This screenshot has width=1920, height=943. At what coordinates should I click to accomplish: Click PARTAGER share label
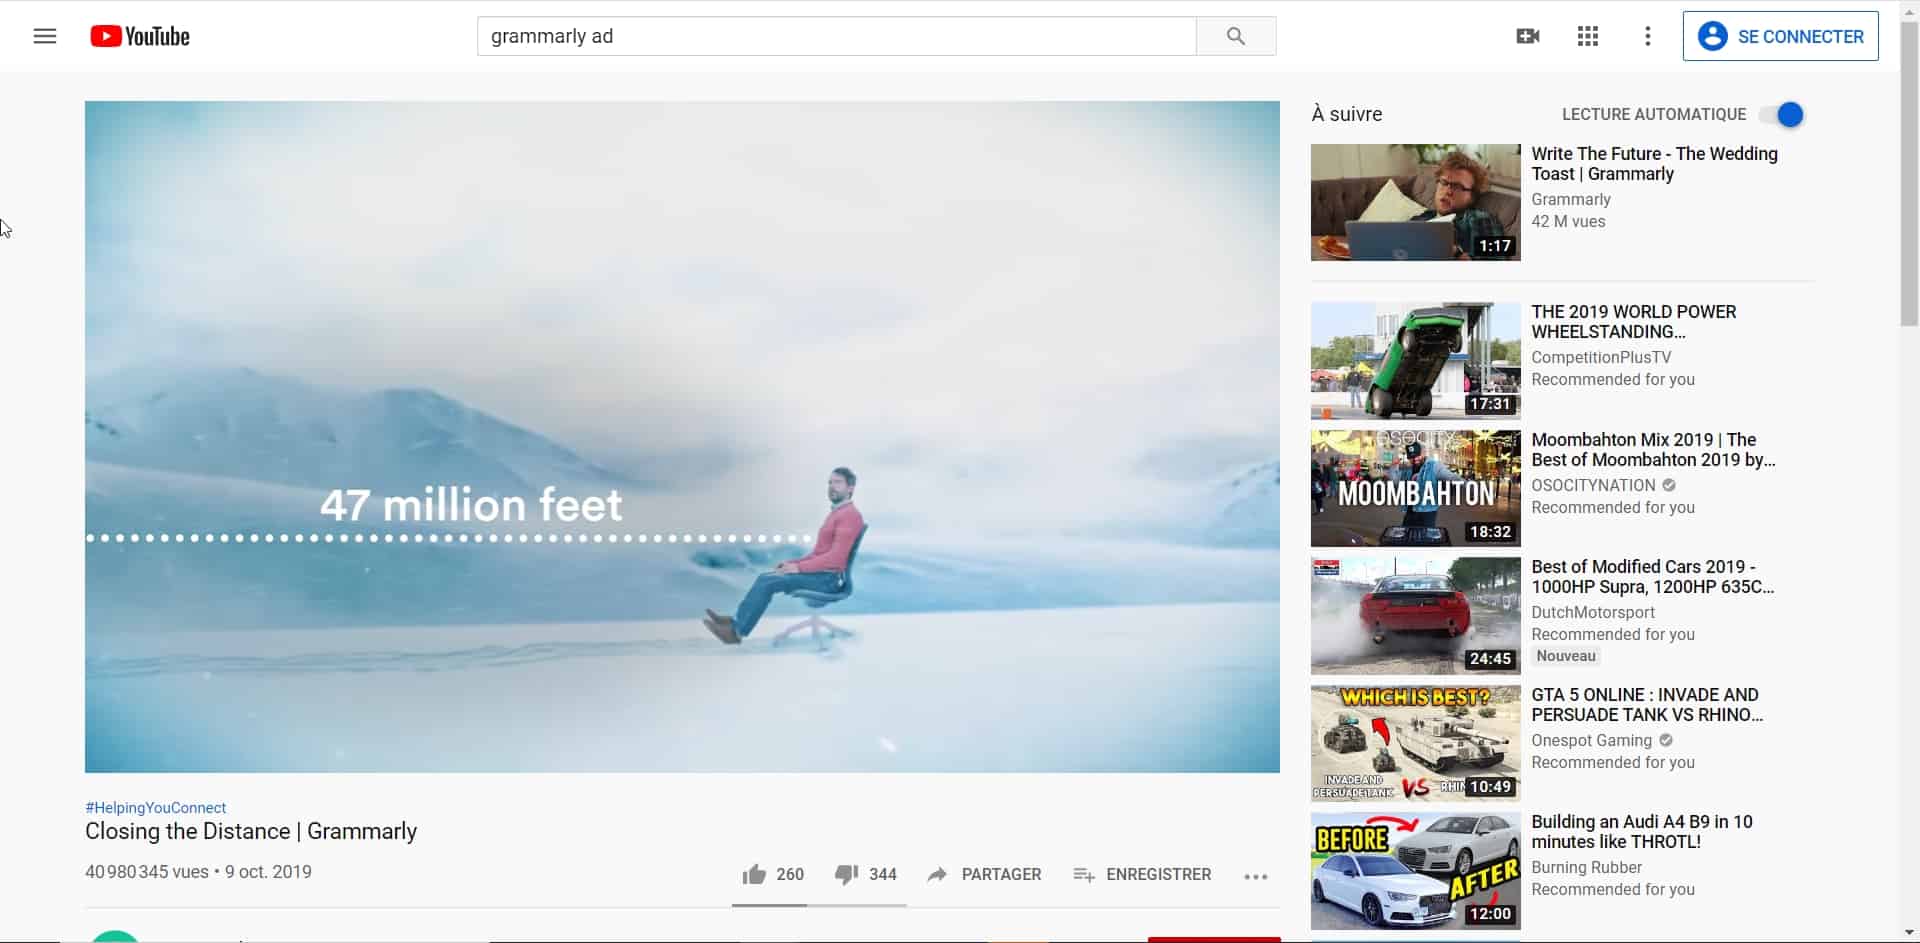[1001, 875]
